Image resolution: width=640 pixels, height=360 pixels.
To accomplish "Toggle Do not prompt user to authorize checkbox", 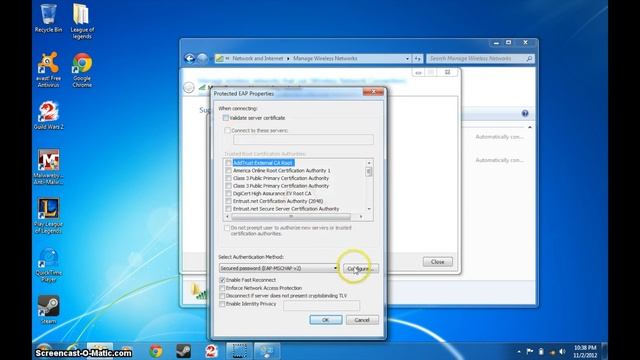I will [227, 228].
